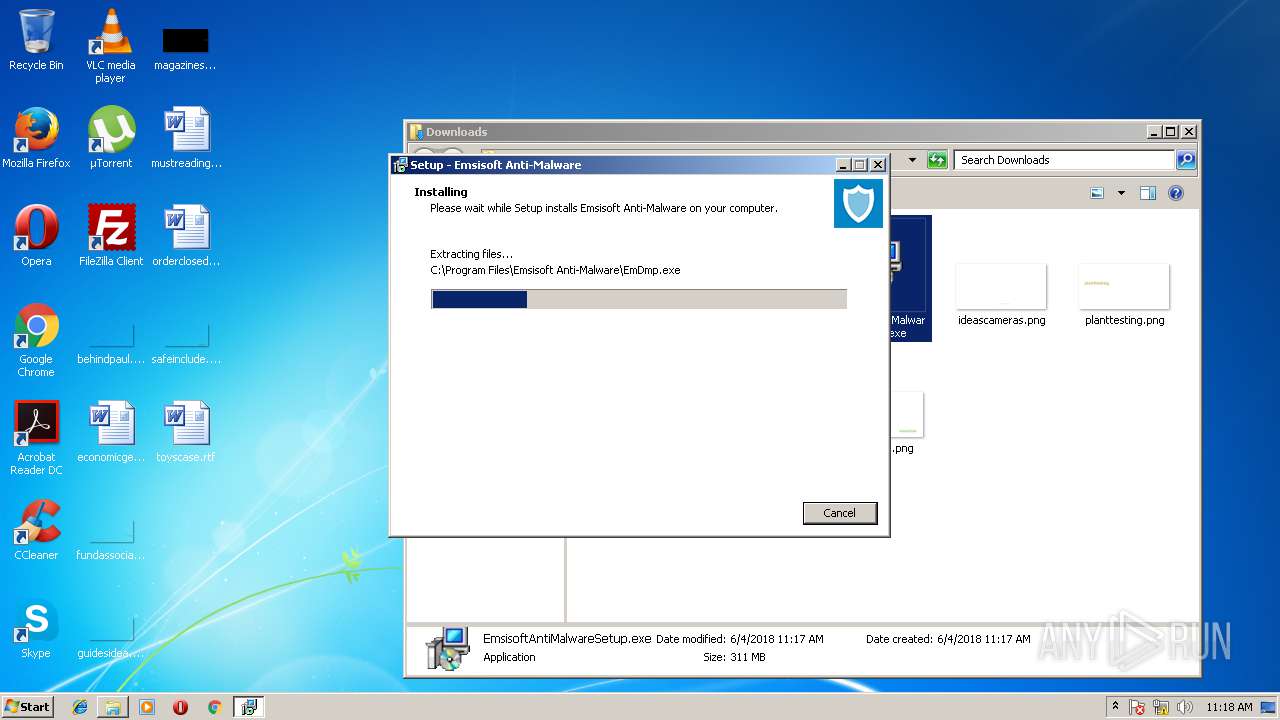
Task: Select the mustreading document icon
Action: [x=186, y=138]
